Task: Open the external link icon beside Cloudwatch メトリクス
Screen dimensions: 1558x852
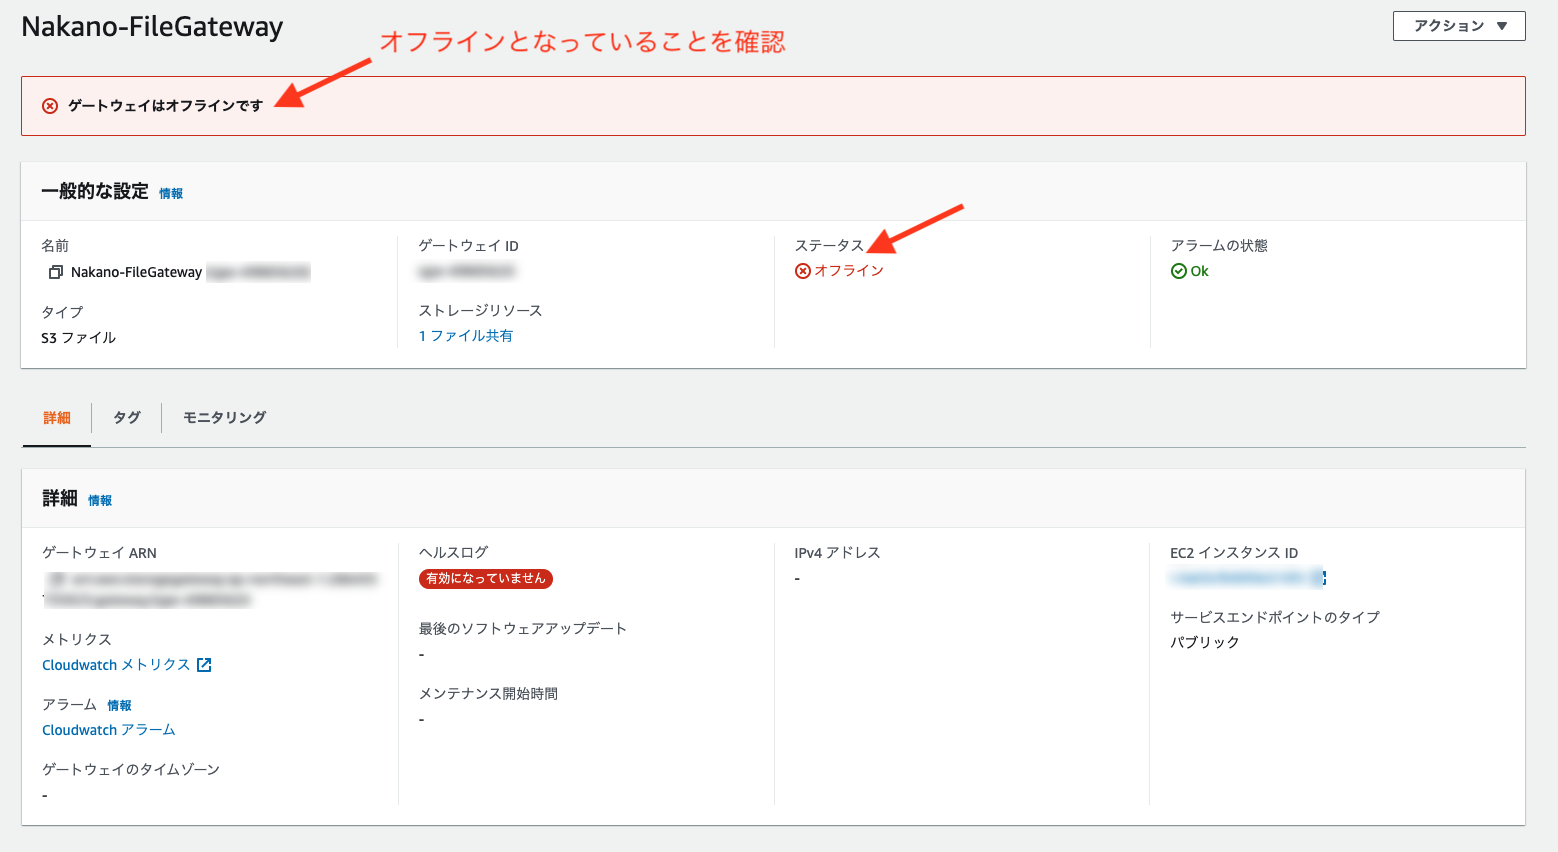Action: (x=204, y=665)
